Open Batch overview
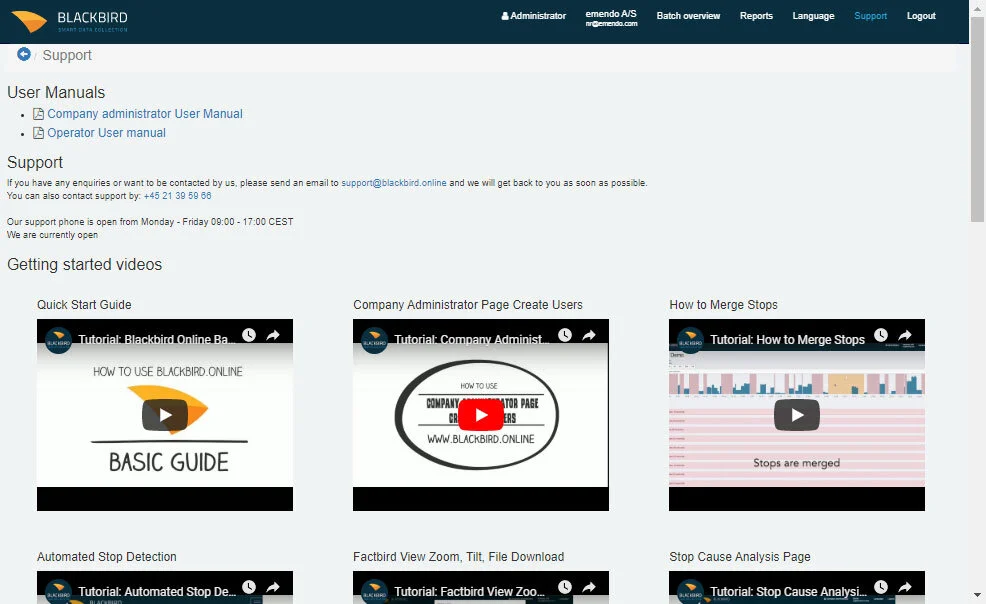Screen dimensions: 986x604 [688, 16]
